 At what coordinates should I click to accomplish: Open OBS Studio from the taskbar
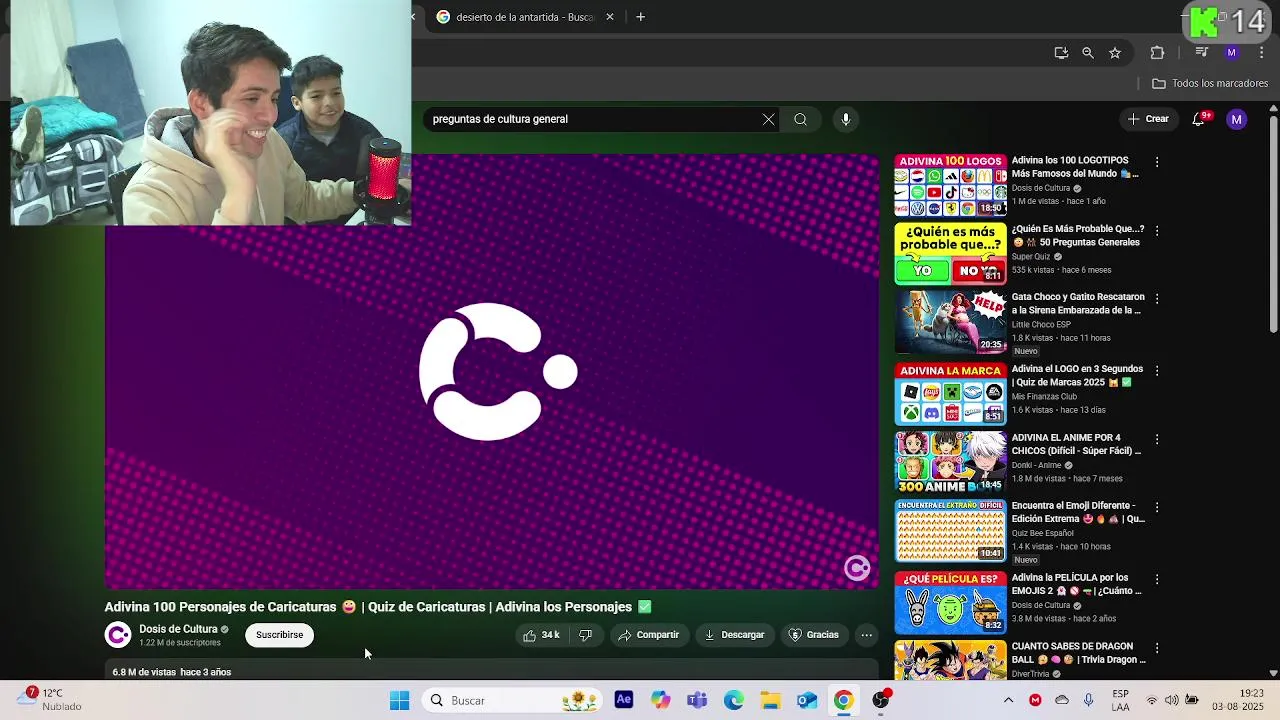click(x=881, y=701)
